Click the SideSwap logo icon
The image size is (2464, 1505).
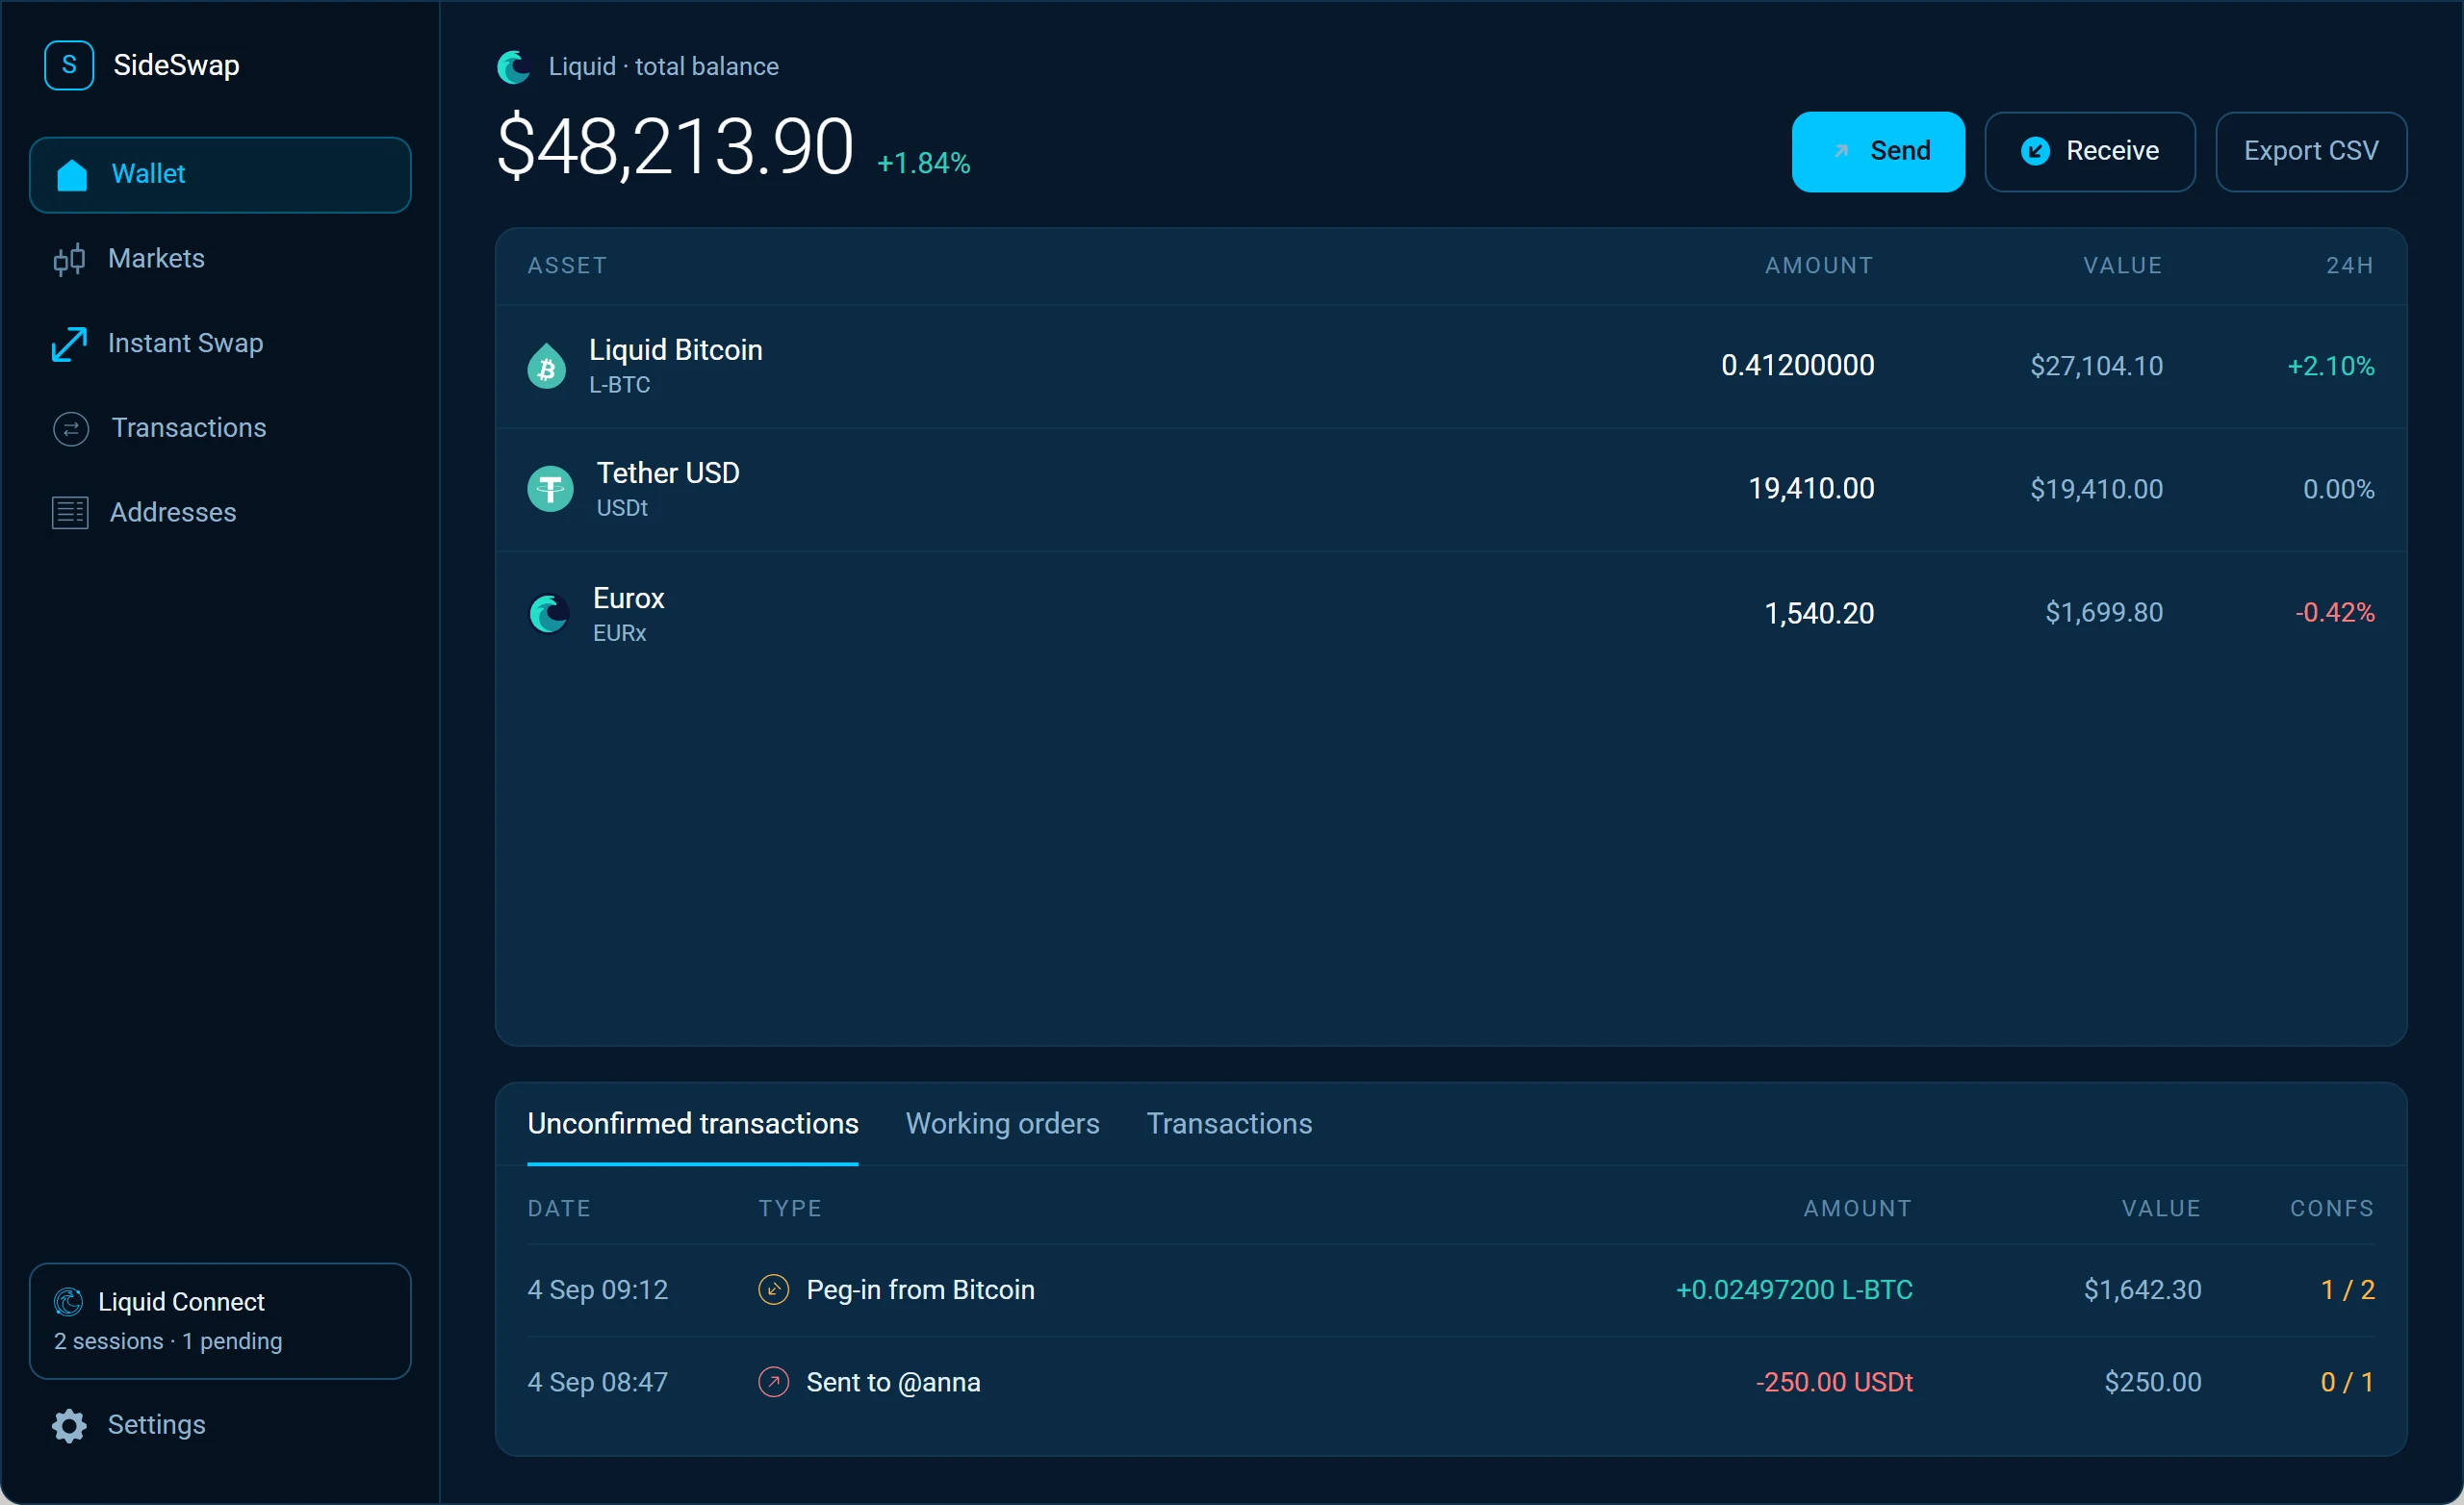point(69,66)
